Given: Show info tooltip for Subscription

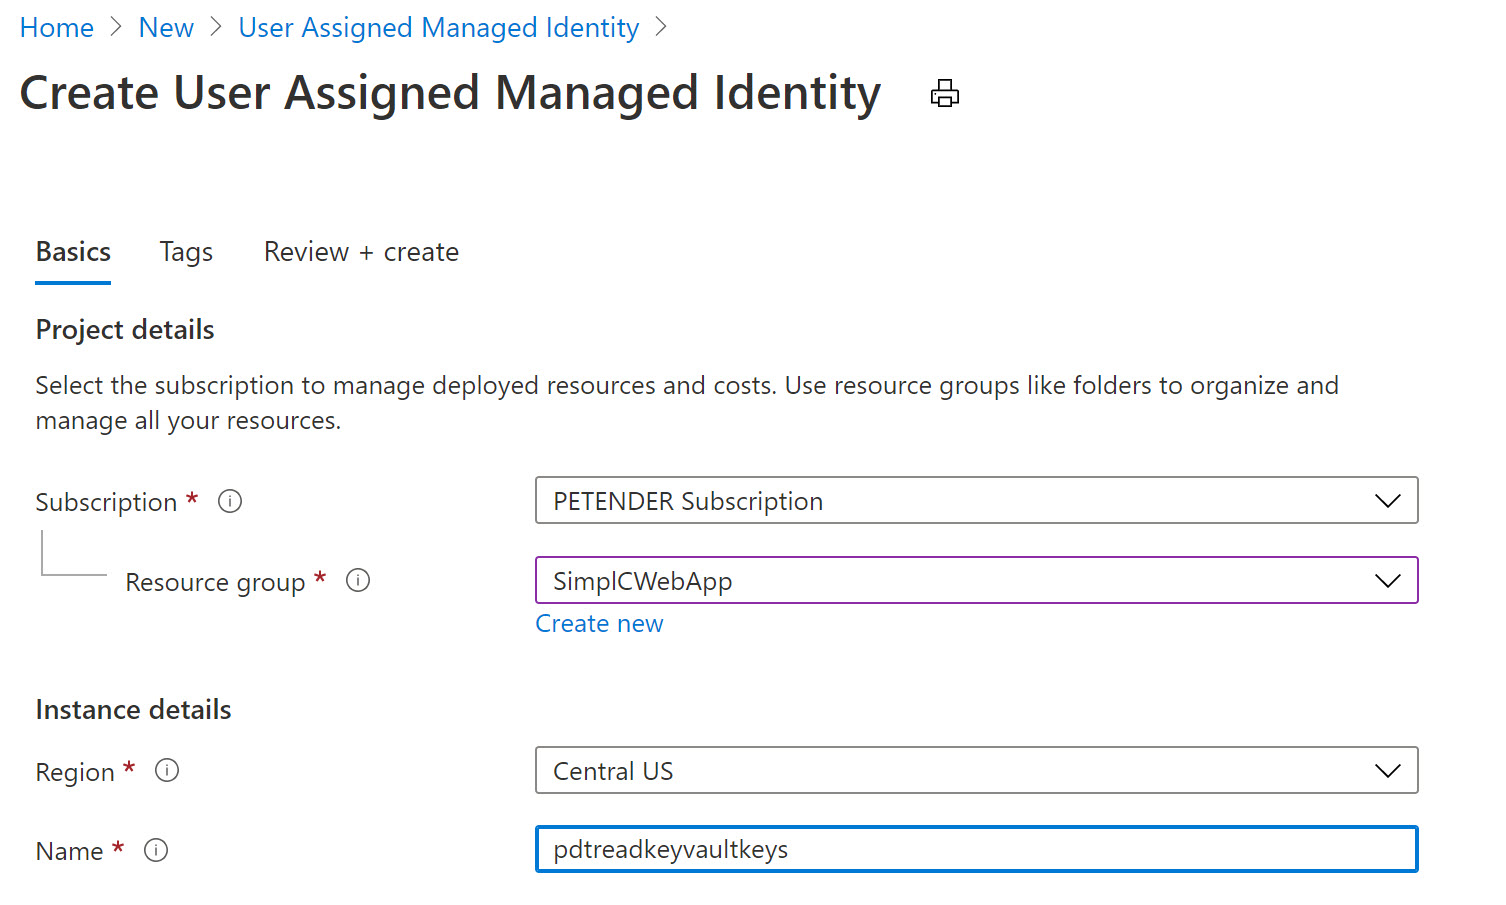Looking at the screenshot, I should (x=230, y=501).
